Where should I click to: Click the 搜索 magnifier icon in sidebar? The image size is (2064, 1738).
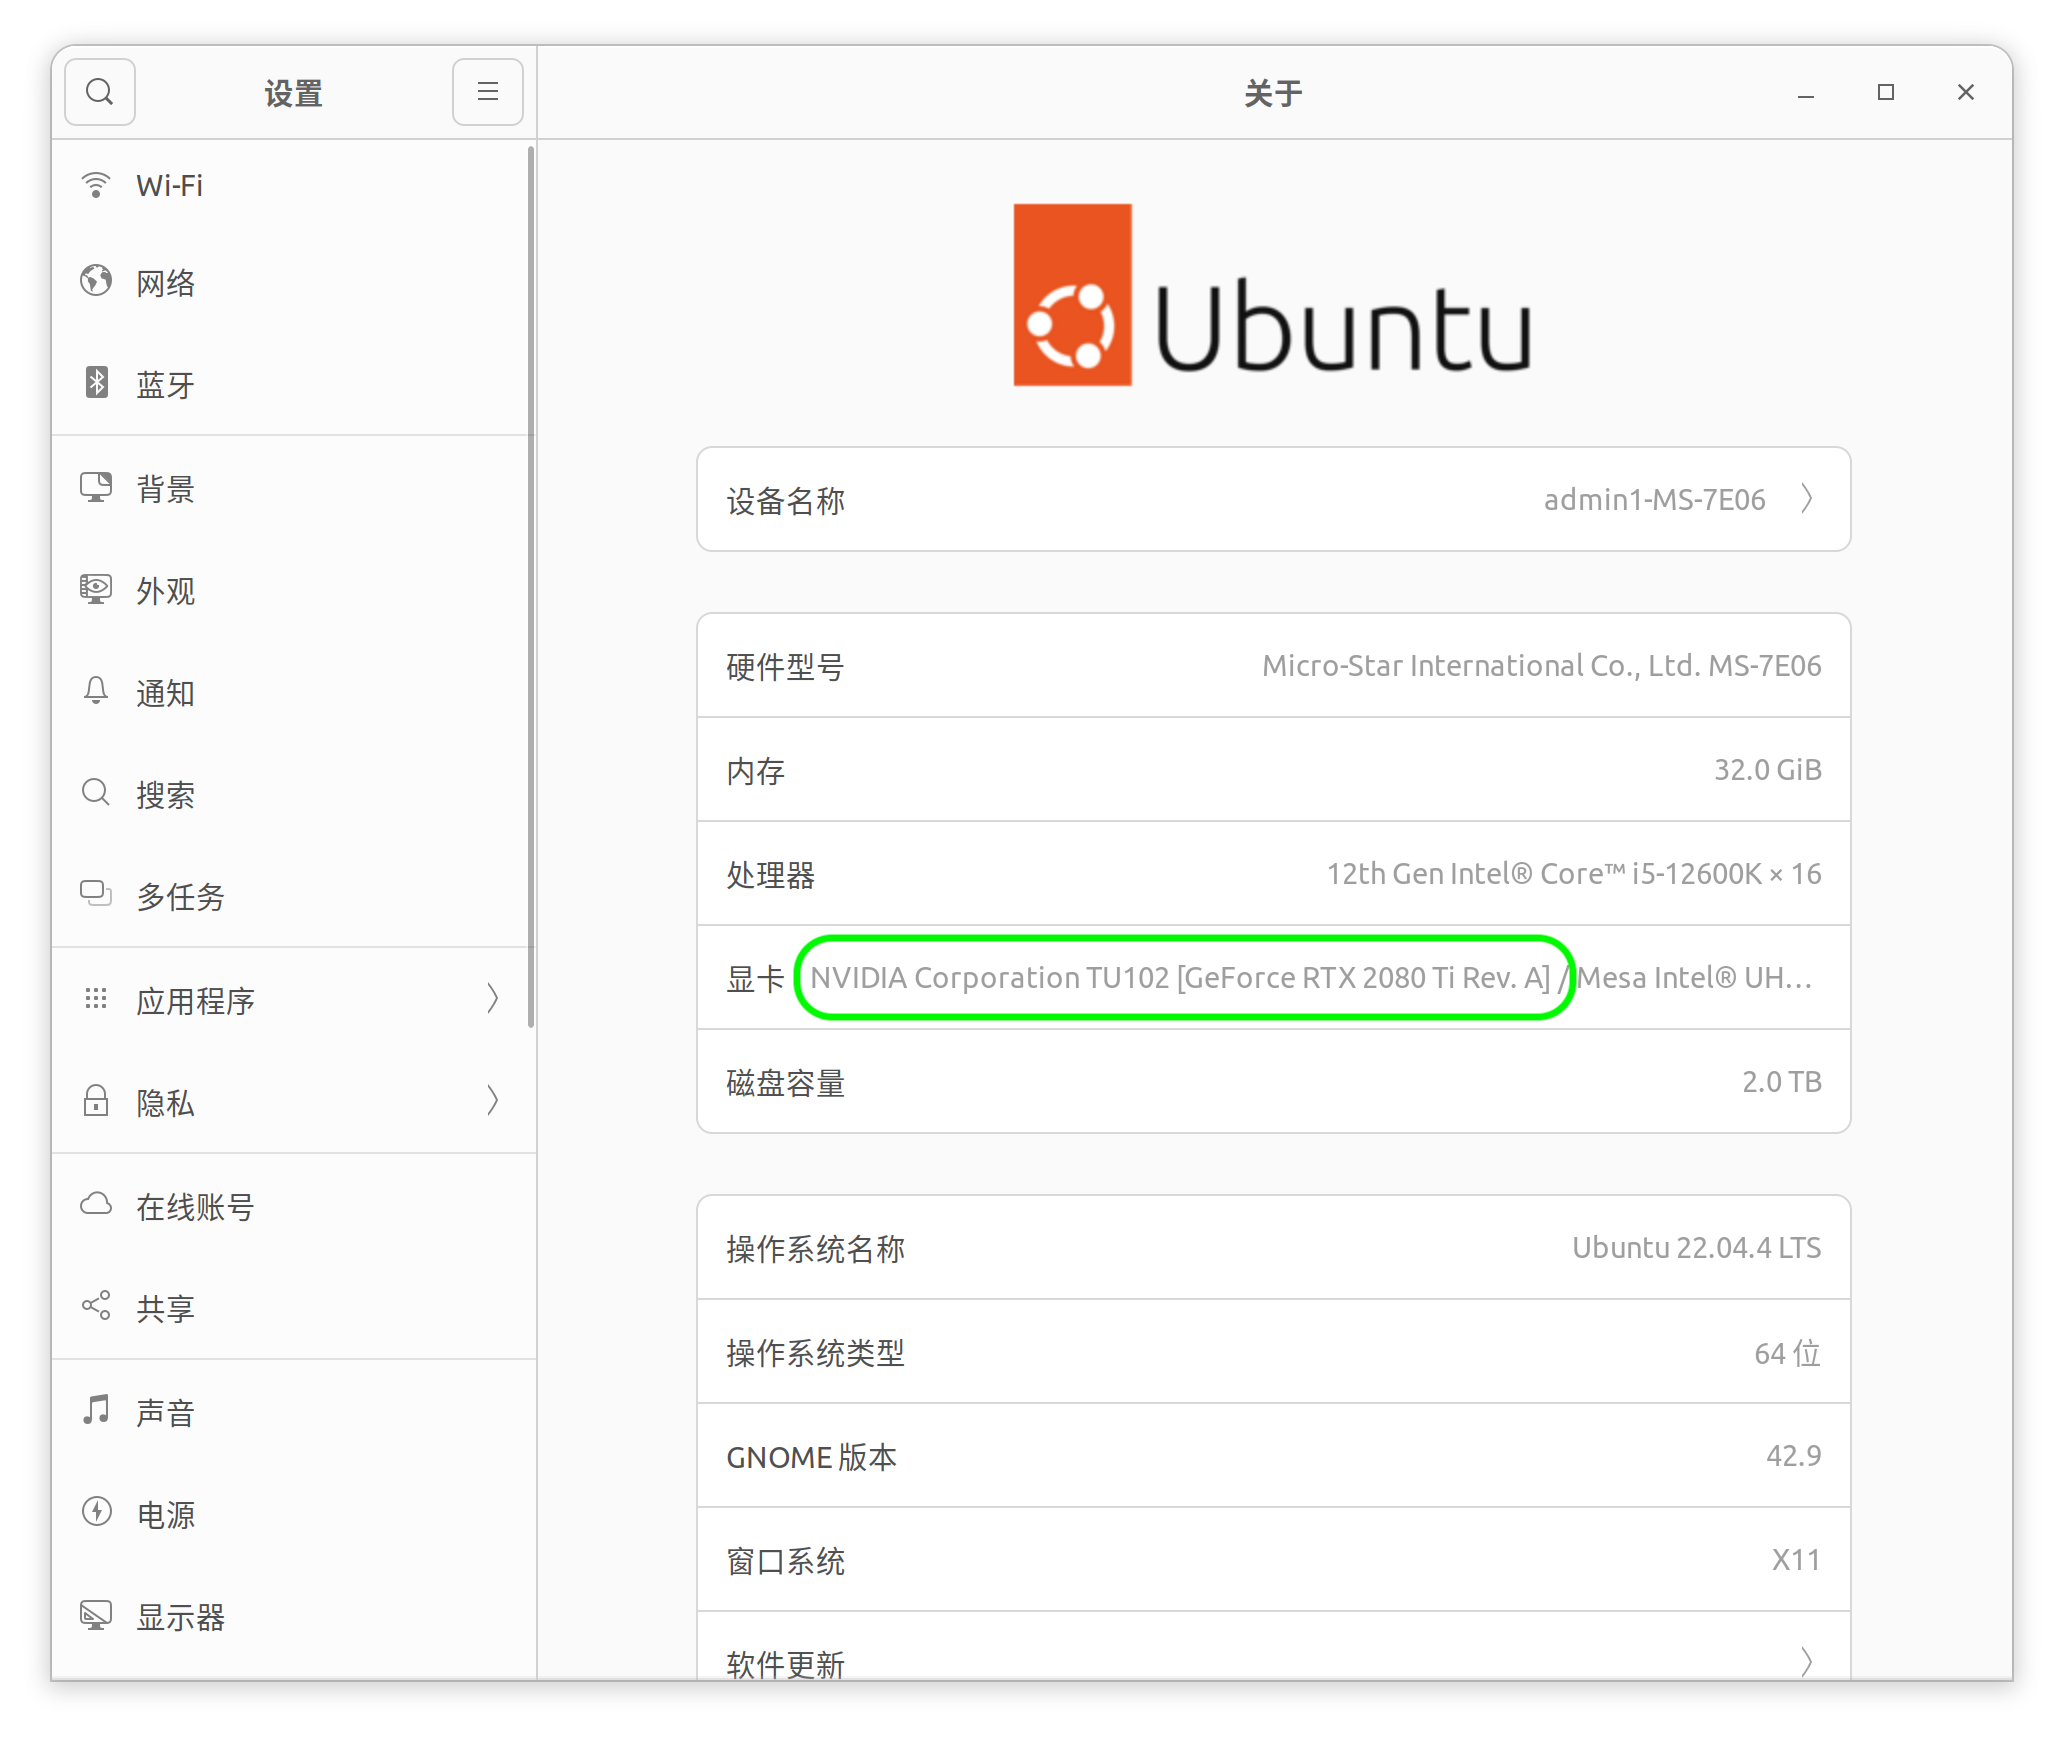point(96,793)
